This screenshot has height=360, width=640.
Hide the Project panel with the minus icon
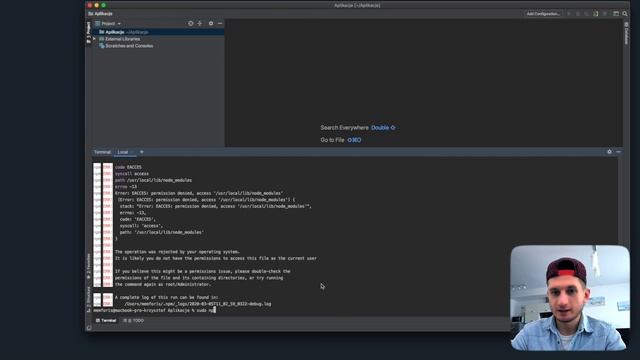(220, 24)
